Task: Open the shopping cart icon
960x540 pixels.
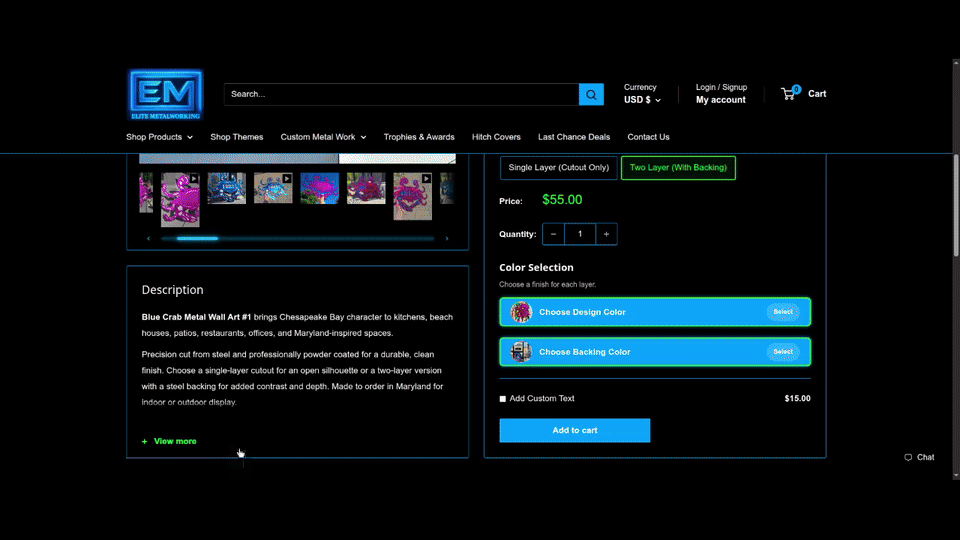Action: (790, 93)
